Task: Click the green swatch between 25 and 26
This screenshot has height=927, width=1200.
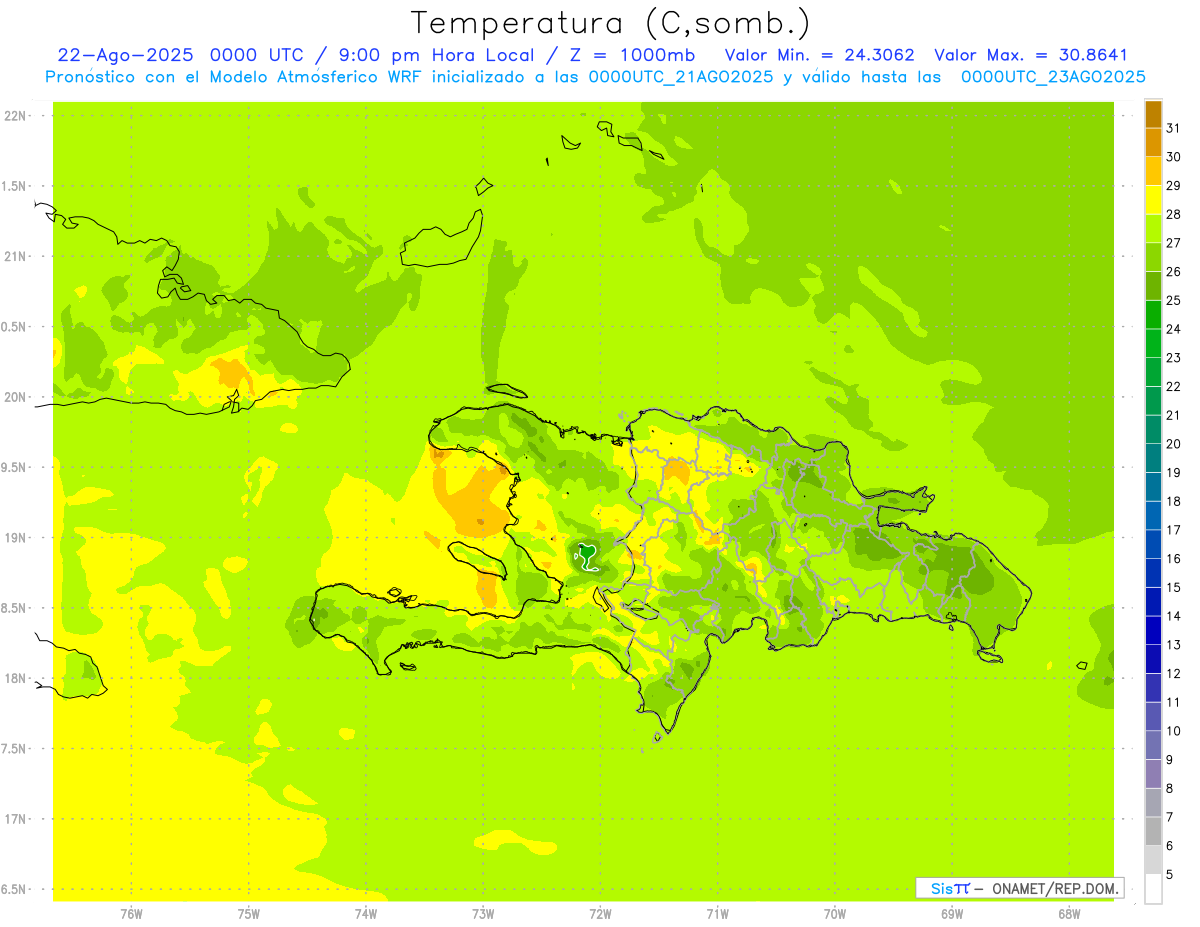Action: point(1154,285)
